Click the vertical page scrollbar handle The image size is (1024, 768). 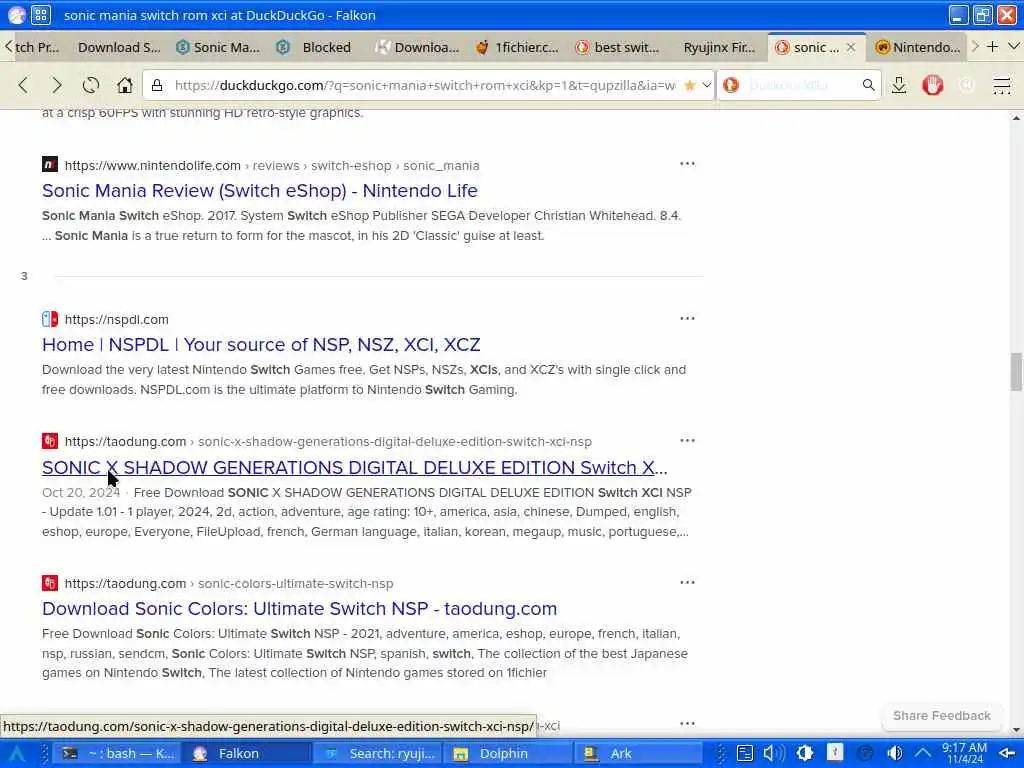click(x=1016, y=371)
